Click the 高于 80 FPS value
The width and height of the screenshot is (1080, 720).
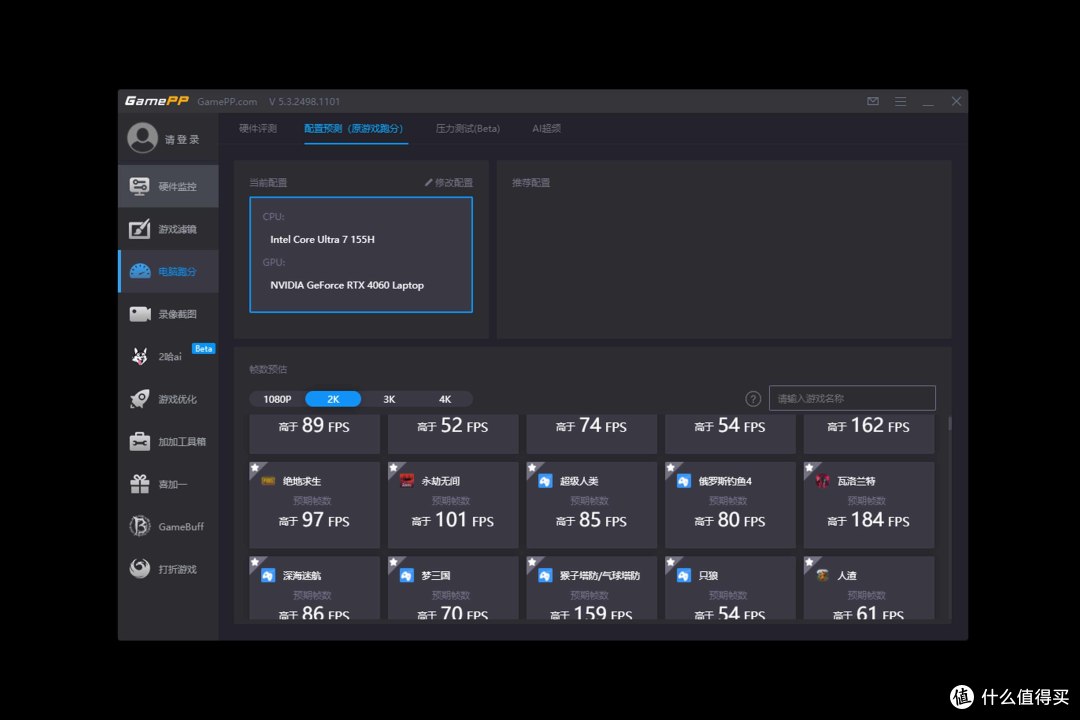click(x=729, y=520)
